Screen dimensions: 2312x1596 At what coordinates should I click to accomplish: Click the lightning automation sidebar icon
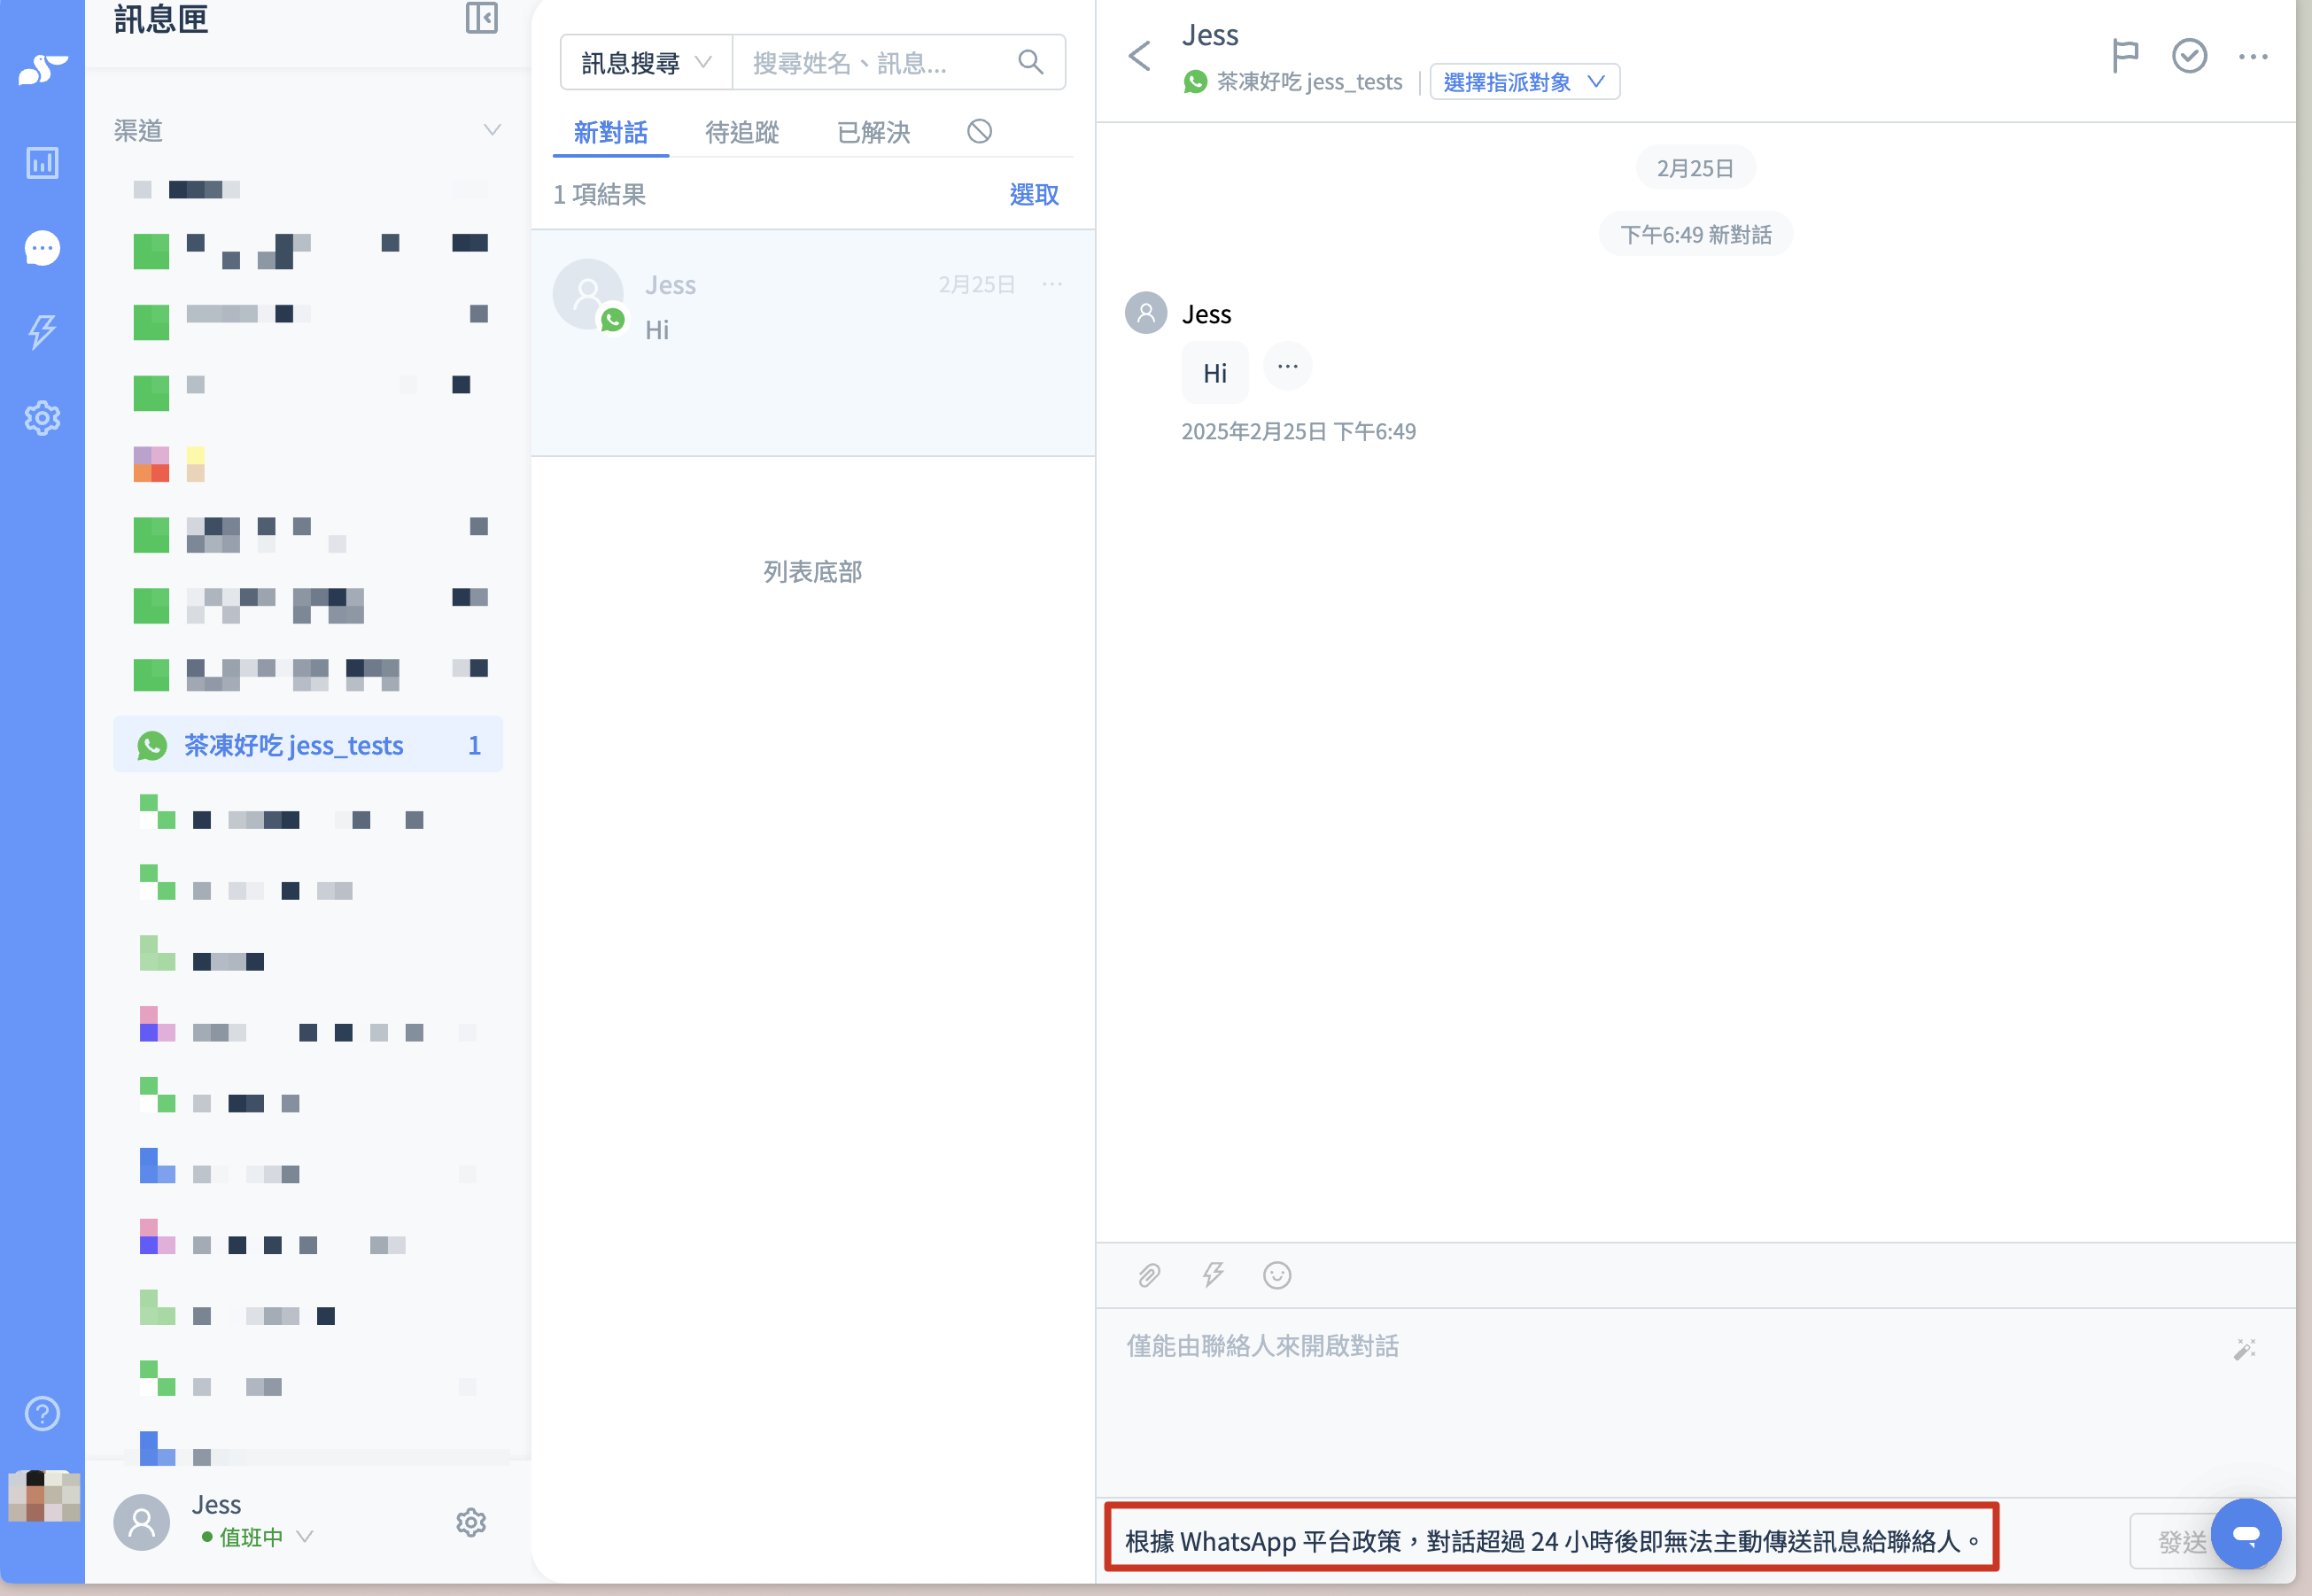(42, 331)
